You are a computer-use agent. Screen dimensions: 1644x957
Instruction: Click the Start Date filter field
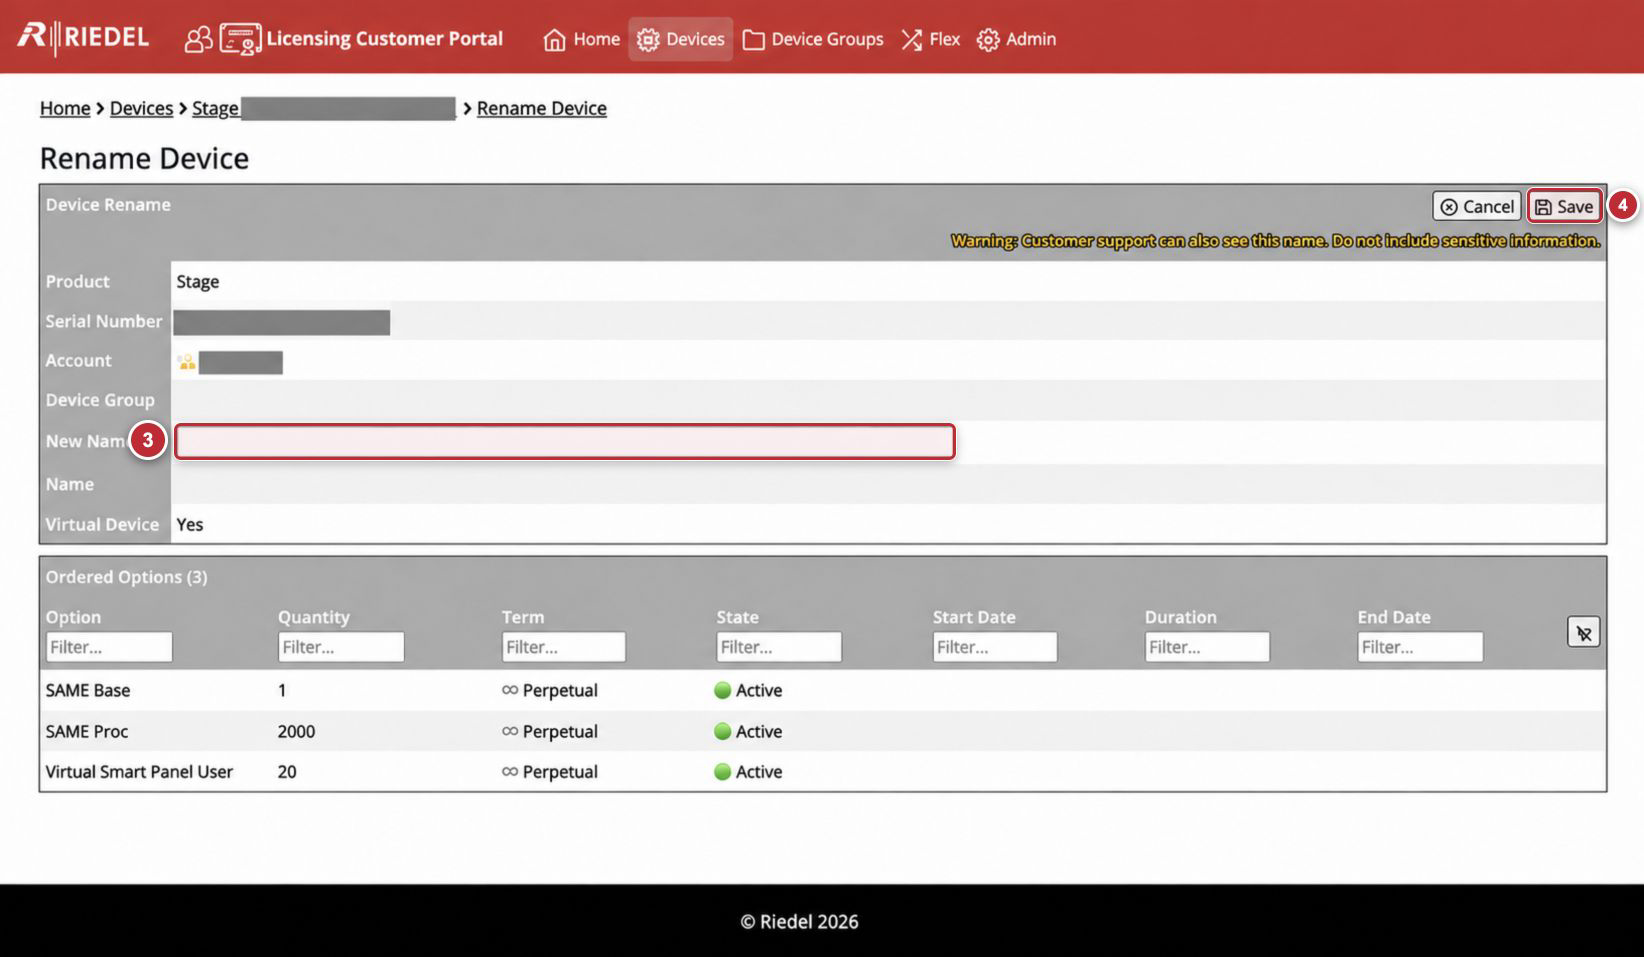[995, 647]
